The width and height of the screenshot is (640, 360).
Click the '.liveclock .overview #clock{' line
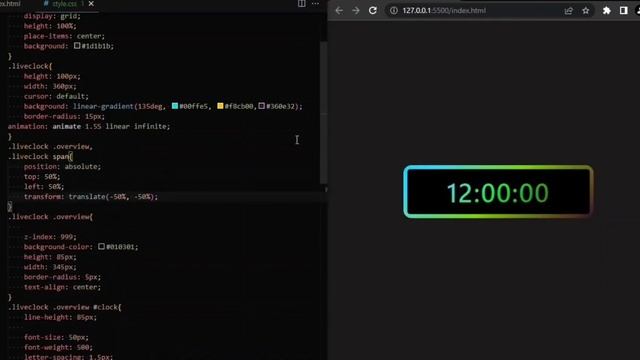tap(64, 307)
